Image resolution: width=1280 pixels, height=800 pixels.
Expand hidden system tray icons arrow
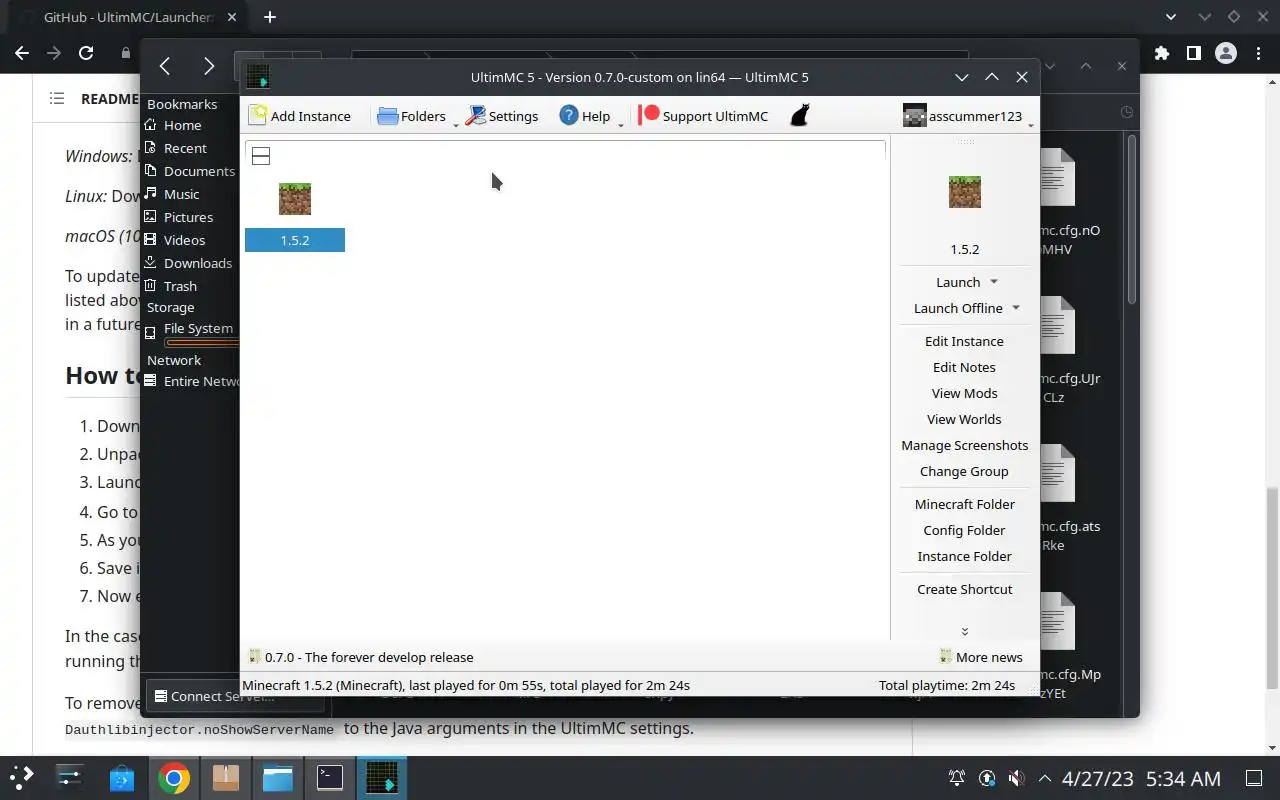tap(1044, 778)
